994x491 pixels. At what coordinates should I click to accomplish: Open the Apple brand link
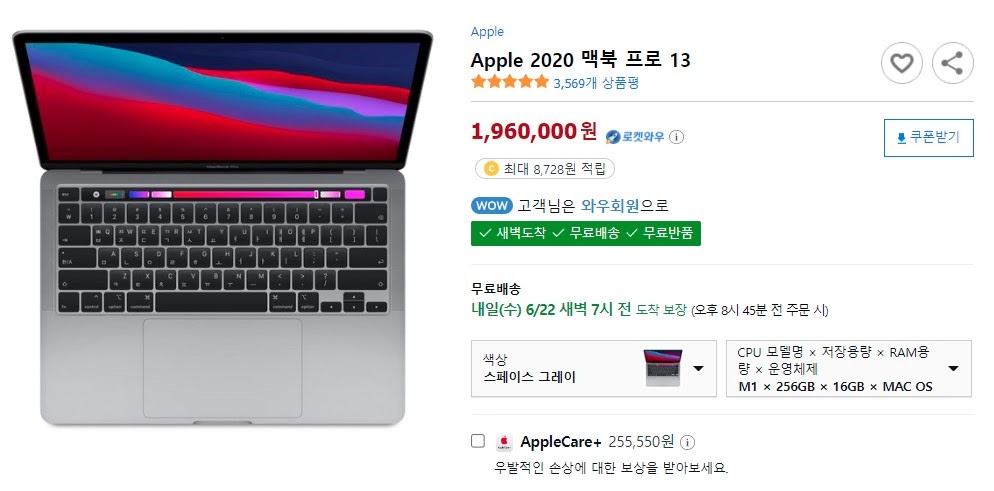[x=487, y=31]
